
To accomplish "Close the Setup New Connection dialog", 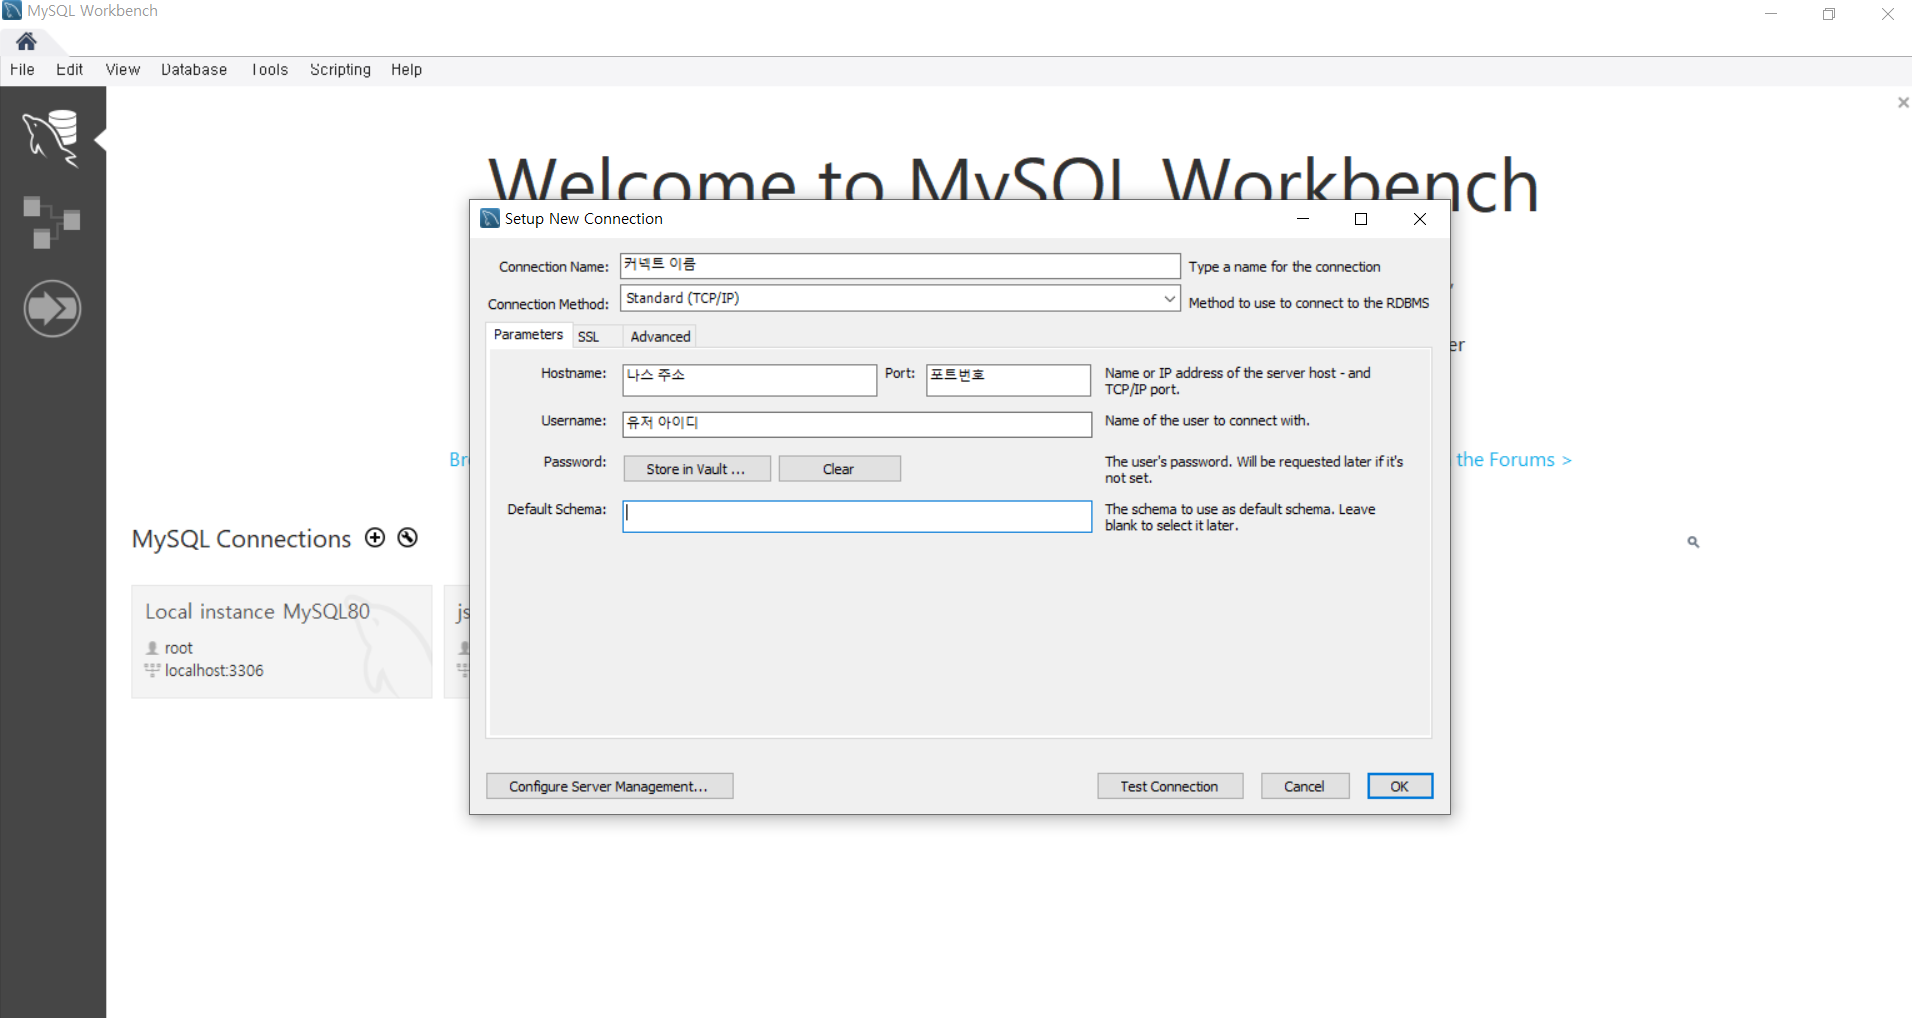I will coord(1420,219).
